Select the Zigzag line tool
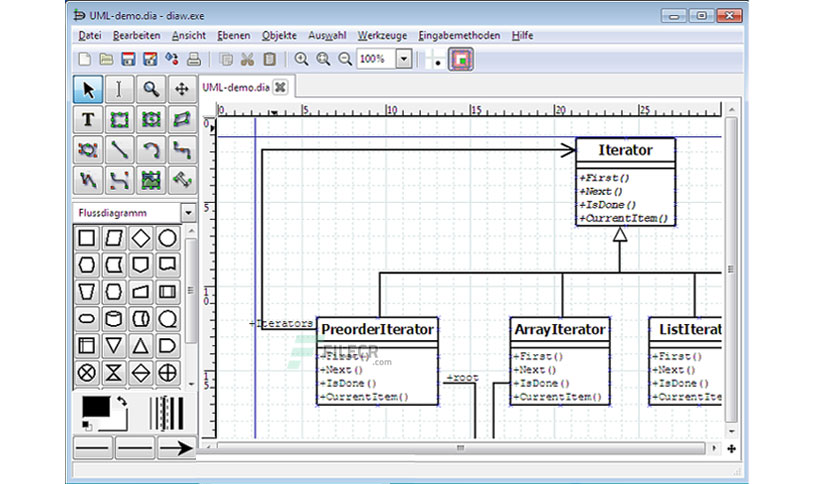 click(x=182, y=150)
